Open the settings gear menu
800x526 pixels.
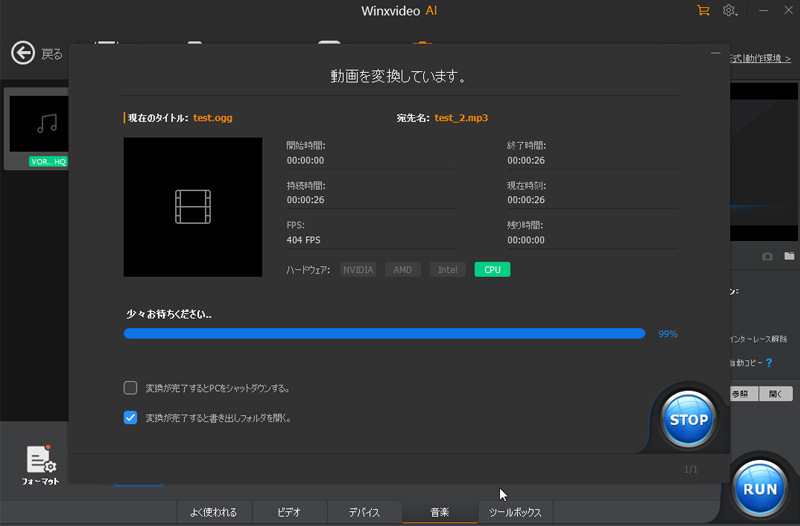pyautogui.click(x=730, y=10)
